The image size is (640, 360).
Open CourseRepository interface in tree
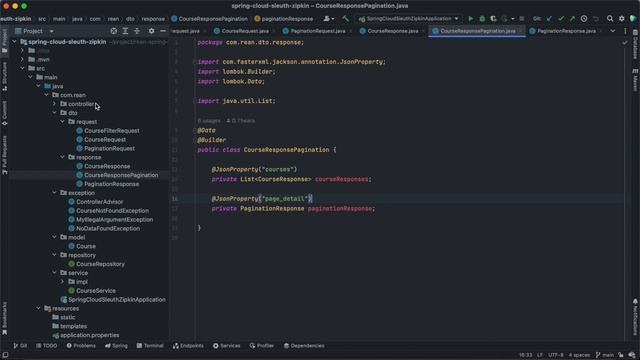(x=100, y=264)
